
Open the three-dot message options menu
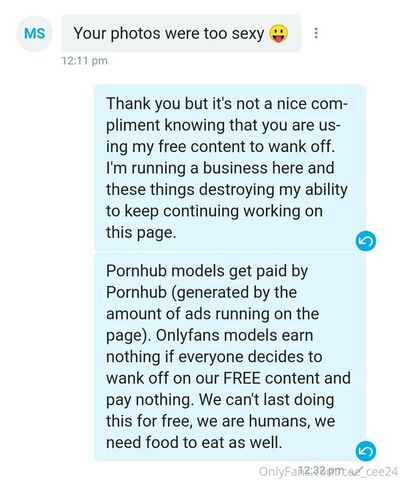tap(316, 33)
